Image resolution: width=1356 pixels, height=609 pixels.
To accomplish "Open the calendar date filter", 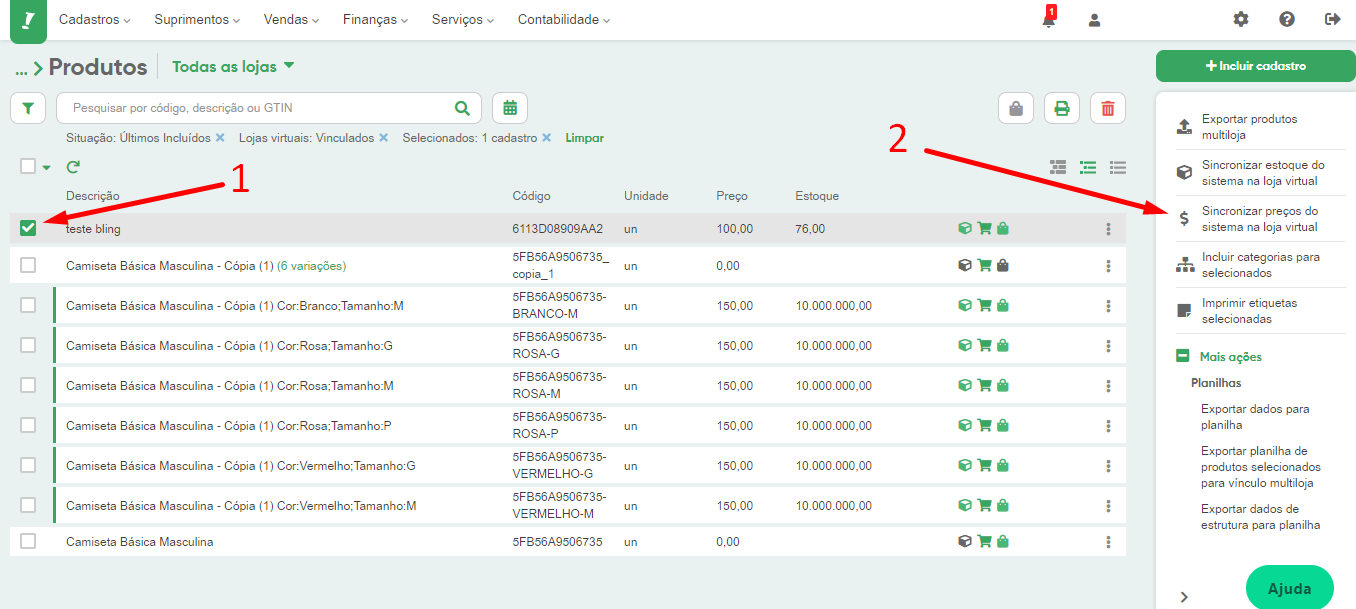I will point(510,108).
